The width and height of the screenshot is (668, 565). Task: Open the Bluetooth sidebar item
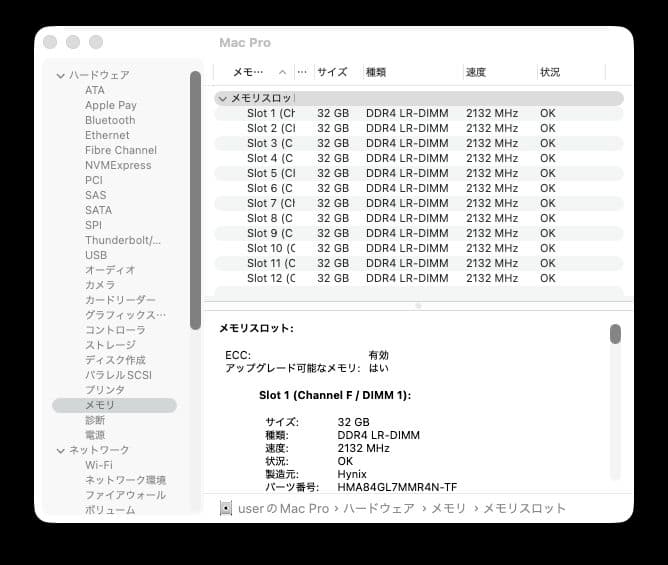tap(110, 120)
